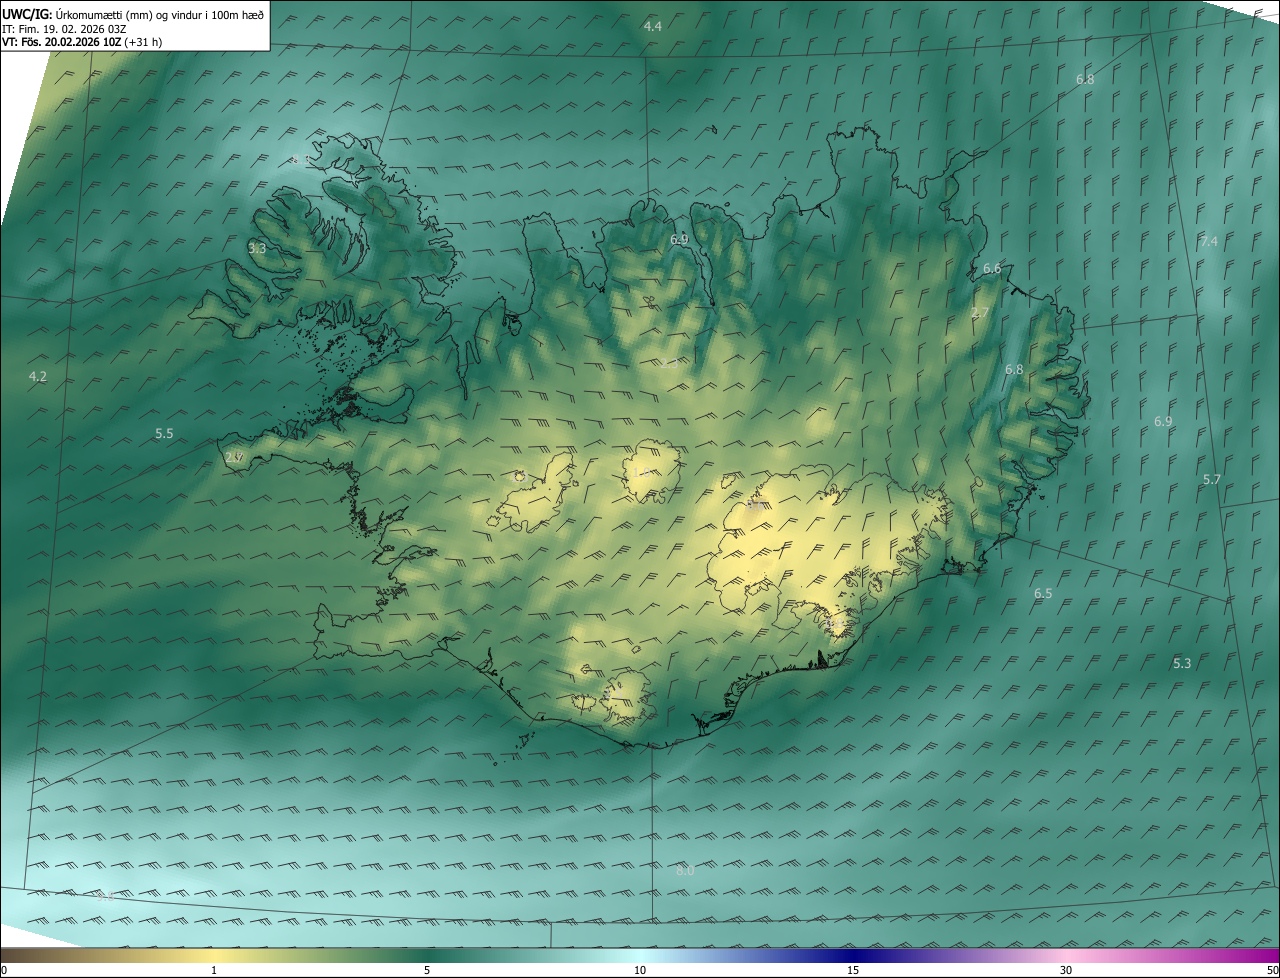Image resolution: width=1280 pixels, height=978 pixels.
Task: Click the 5.7 value on the map
Action: (1212, 479)
